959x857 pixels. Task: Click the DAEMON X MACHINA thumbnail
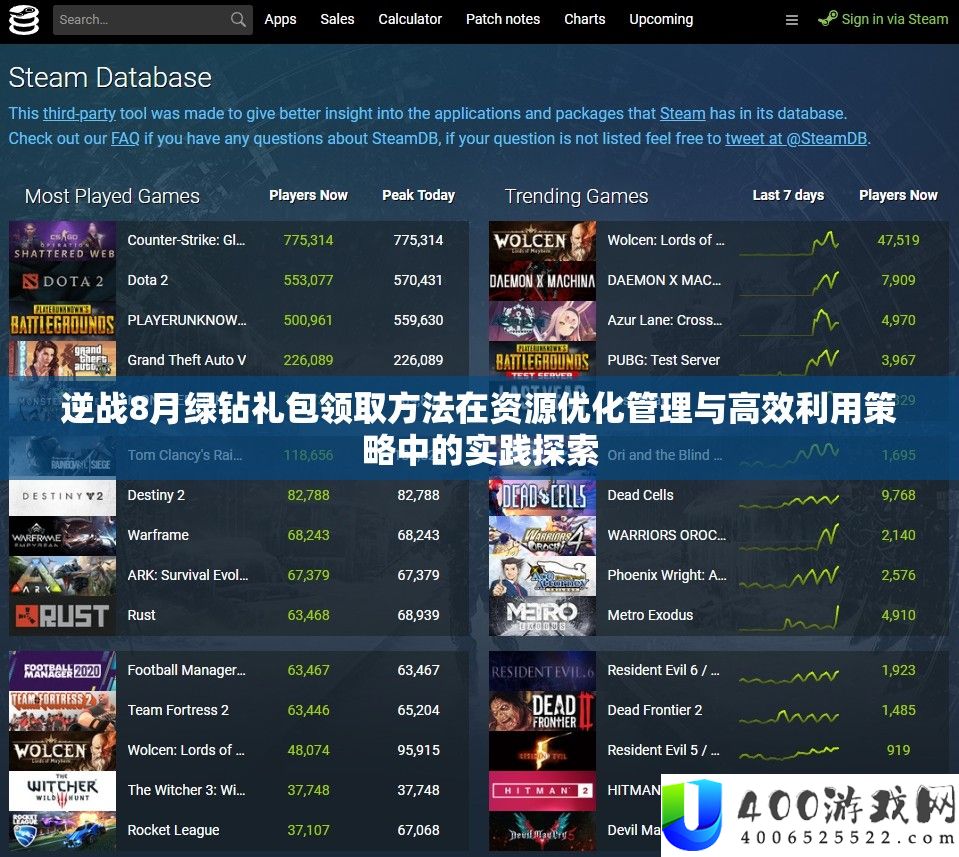[x=542, y=281]
